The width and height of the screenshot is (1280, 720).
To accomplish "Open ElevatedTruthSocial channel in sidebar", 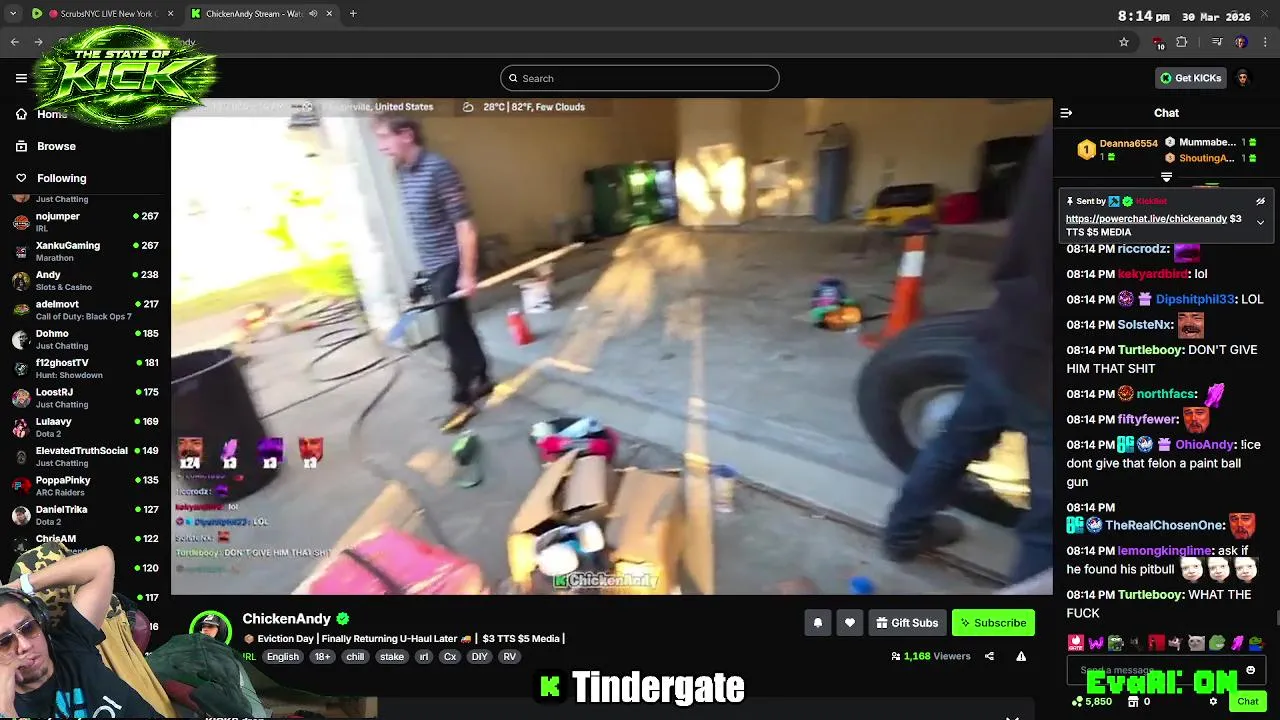I will point(86,456).
